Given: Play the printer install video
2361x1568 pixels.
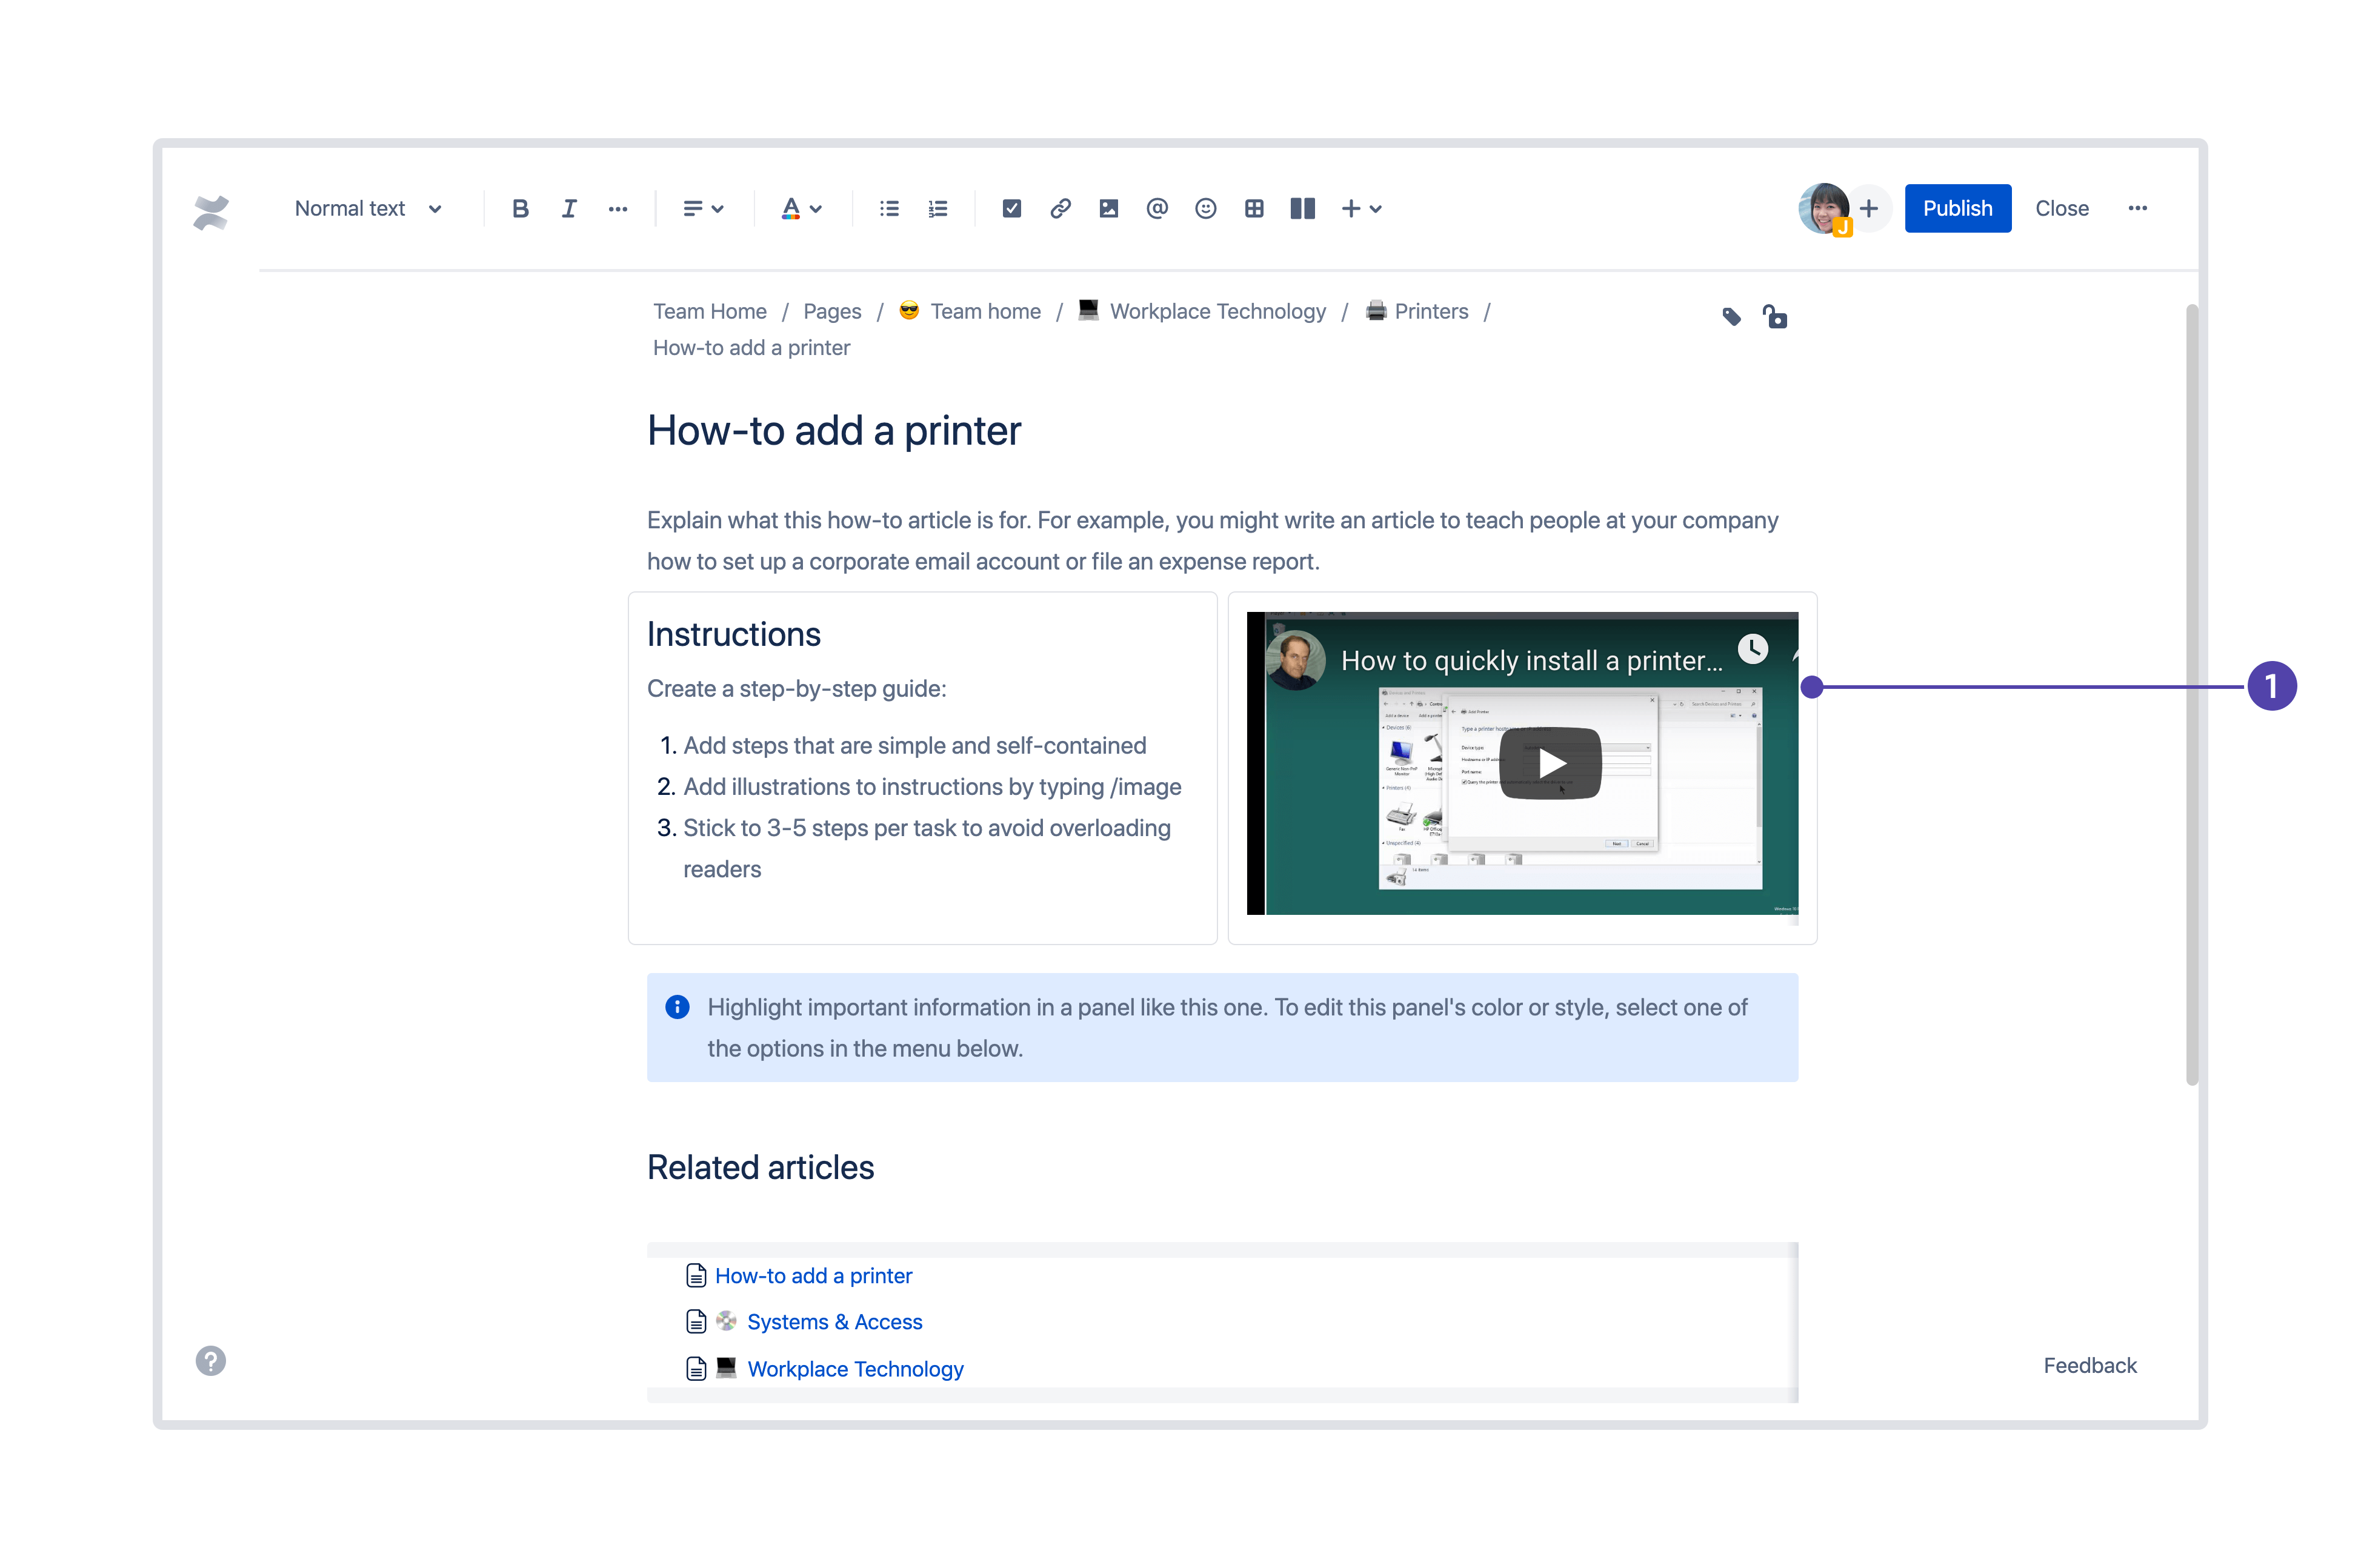Looking at the screenshot, I should tap(1550, 763).
